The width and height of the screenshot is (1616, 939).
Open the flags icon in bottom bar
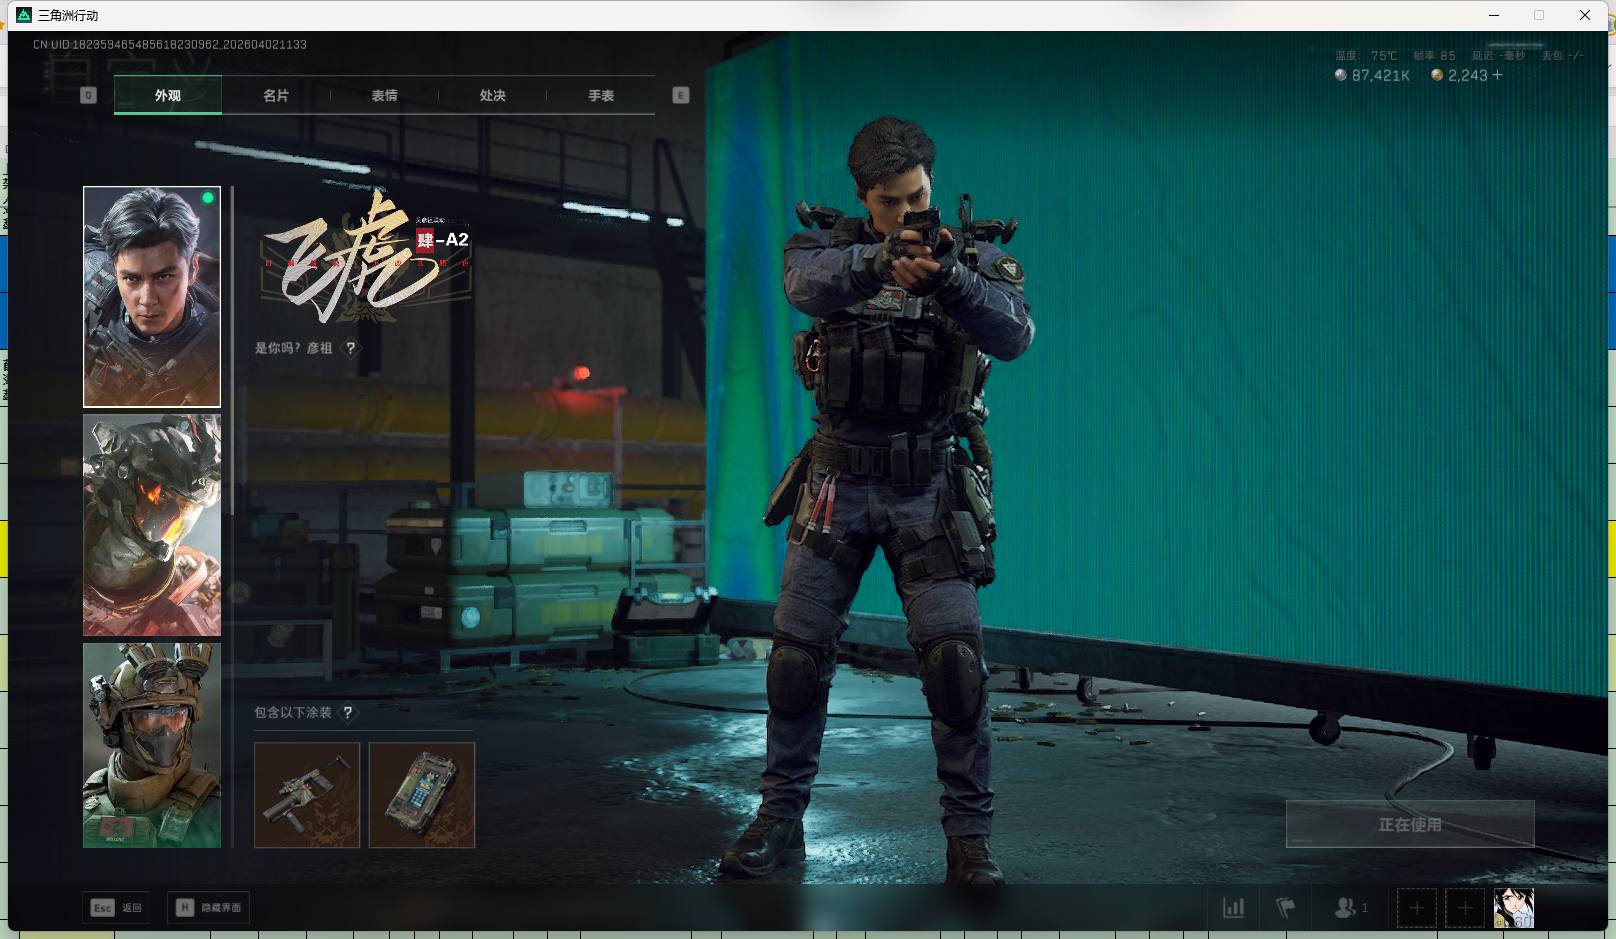[1286, 908]
